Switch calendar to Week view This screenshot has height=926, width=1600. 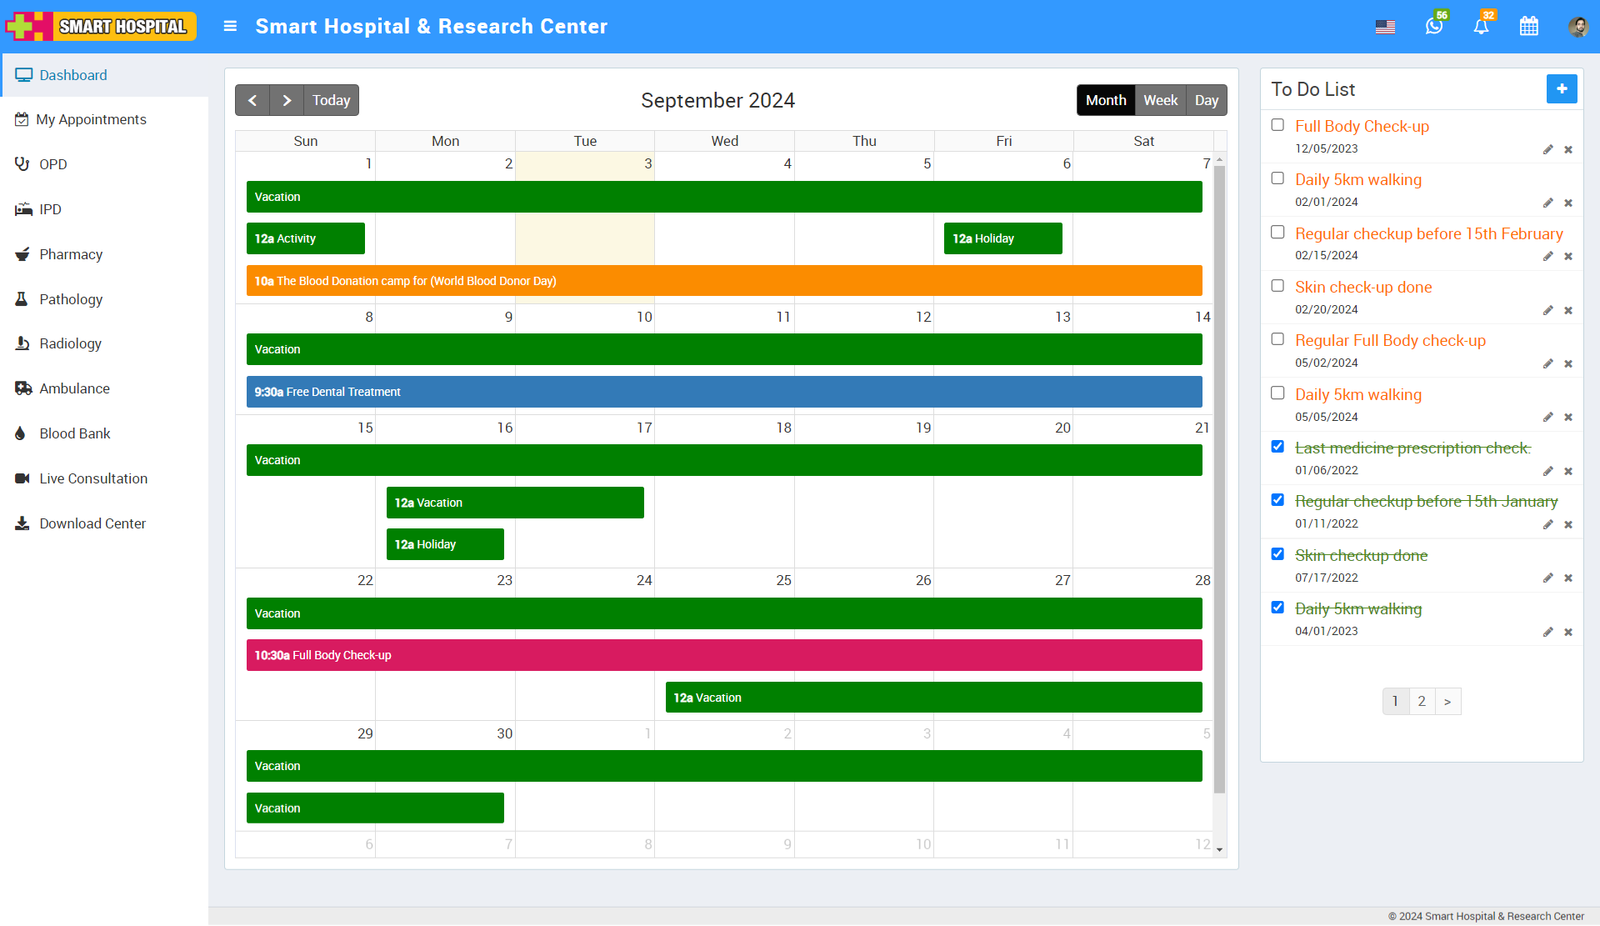tap(1160, 100)
